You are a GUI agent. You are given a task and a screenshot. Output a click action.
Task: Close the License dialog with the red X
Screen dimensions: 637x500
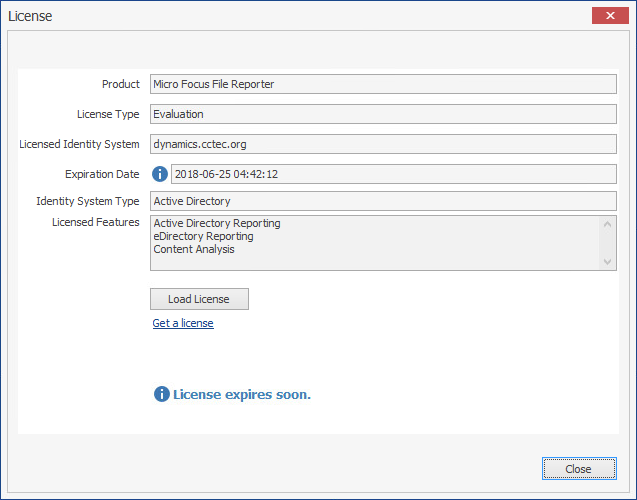(611, 15)
